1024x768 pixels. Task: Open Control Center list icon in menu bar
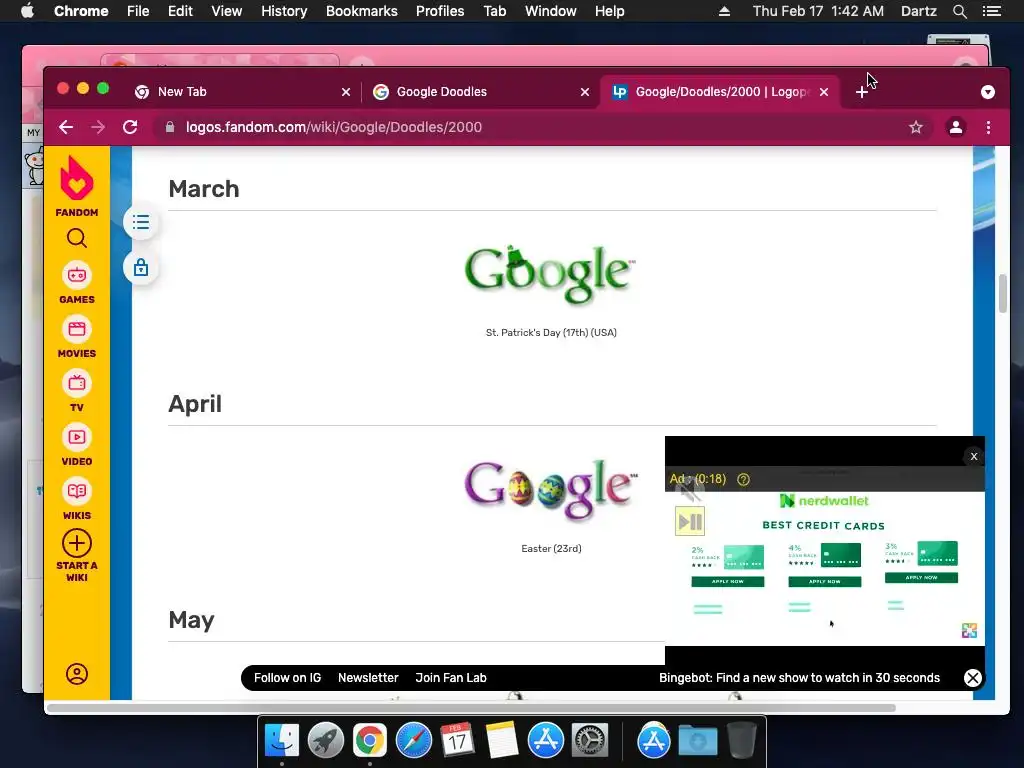click(x=991, y=11)
